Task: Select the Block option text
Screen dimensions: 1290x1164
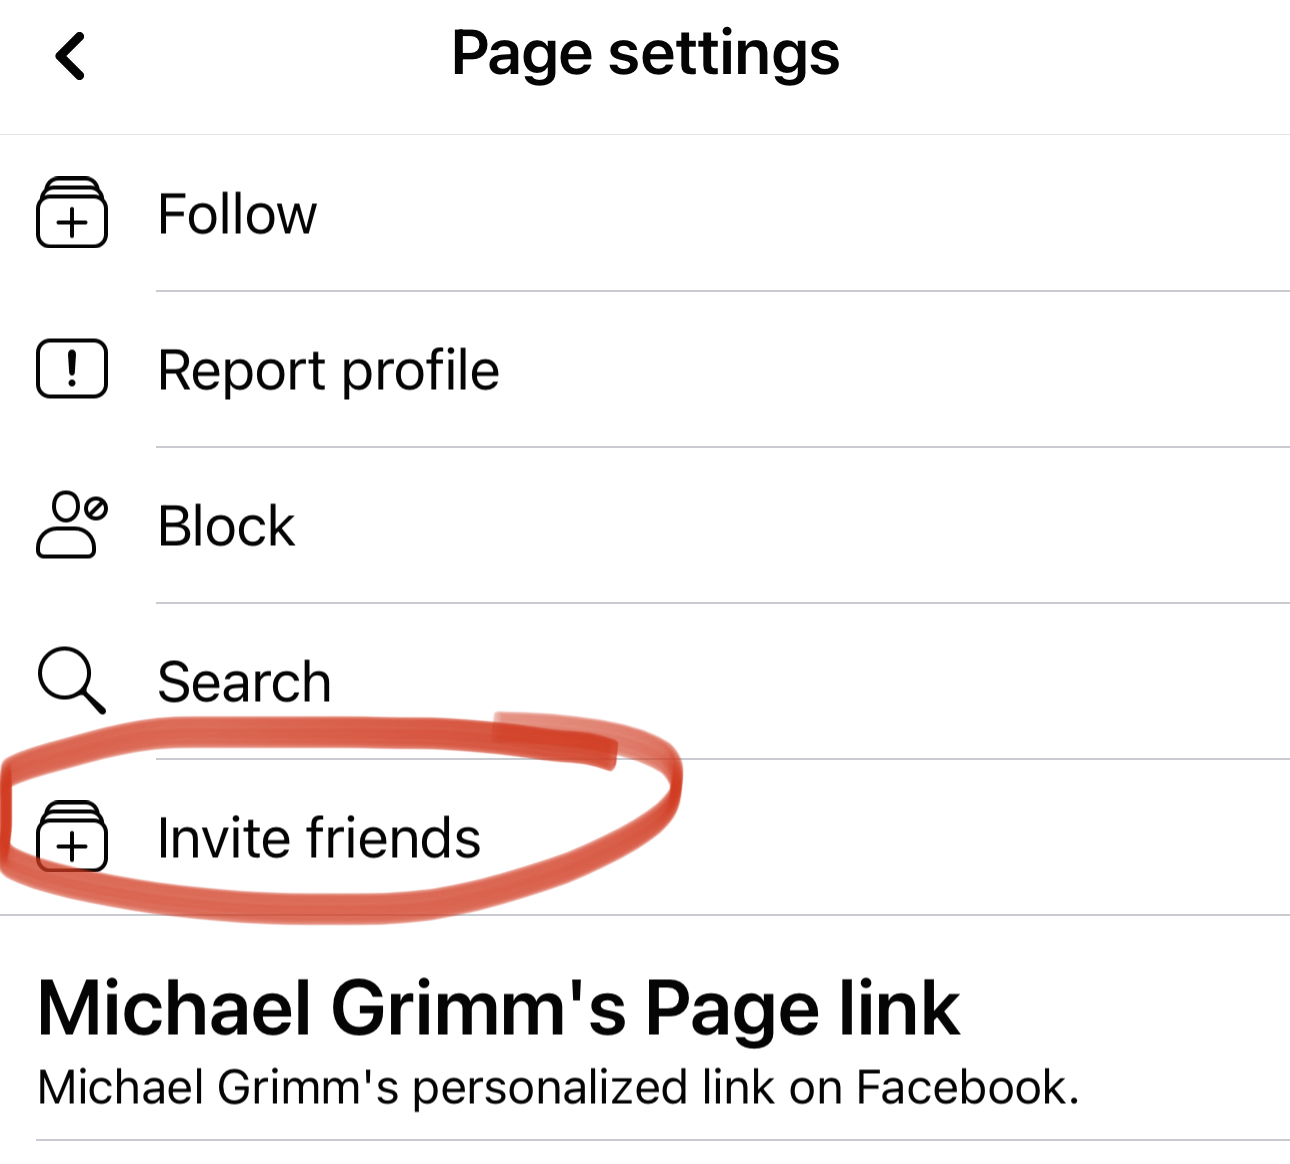Action: coord(226,526)
